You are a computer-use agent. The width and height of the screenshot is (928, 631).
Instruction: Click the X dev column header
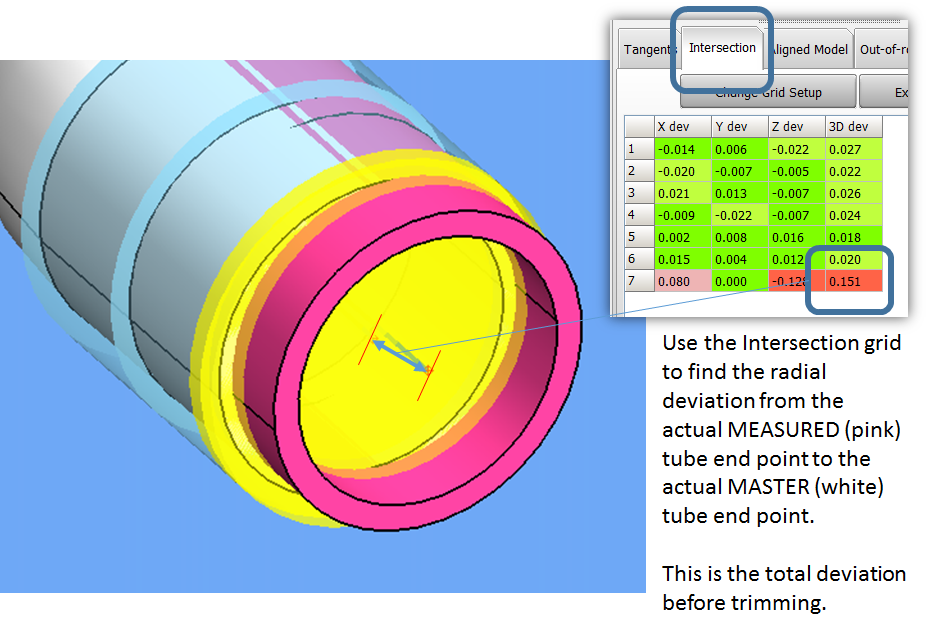(681, 127)
